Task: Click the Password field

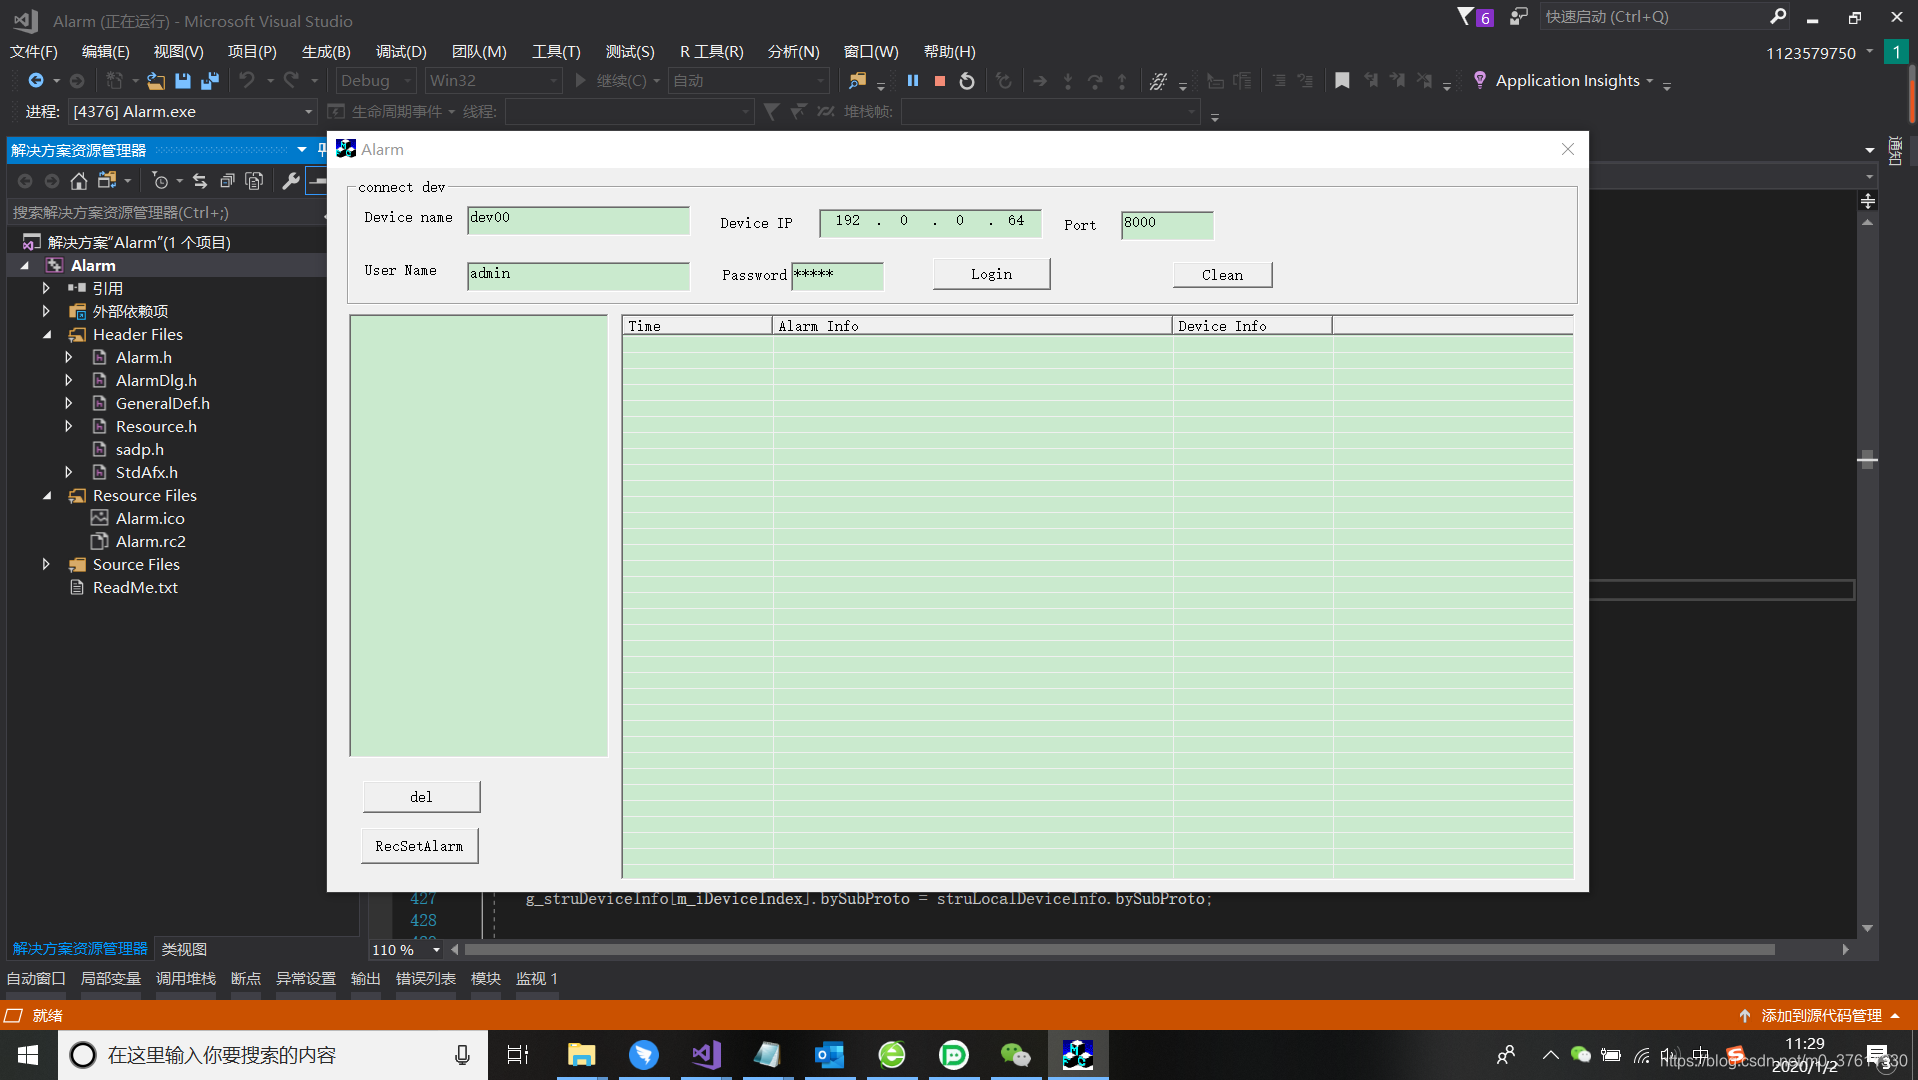Action: pyautogui.click(x=838, y=276)
